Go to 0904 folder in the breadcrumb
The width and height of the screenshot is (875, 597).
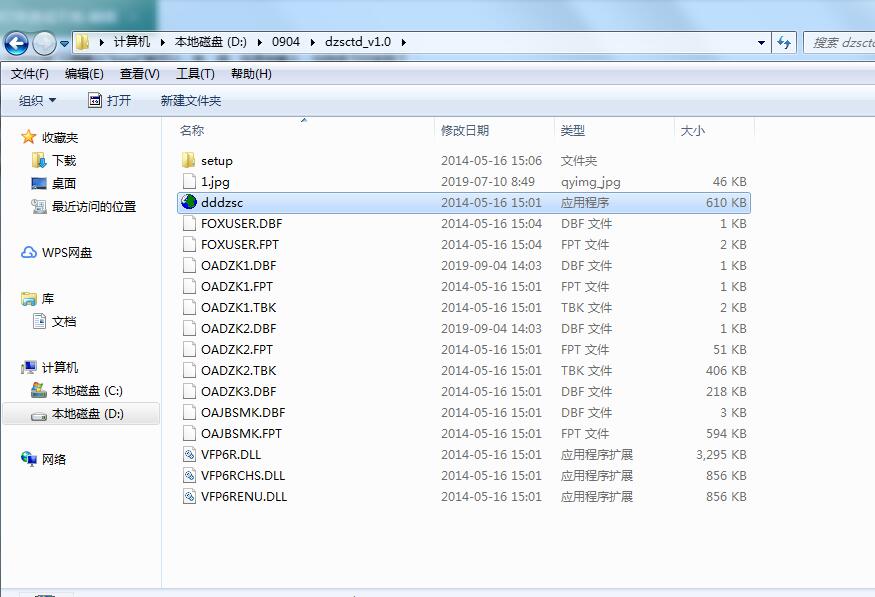286,42
